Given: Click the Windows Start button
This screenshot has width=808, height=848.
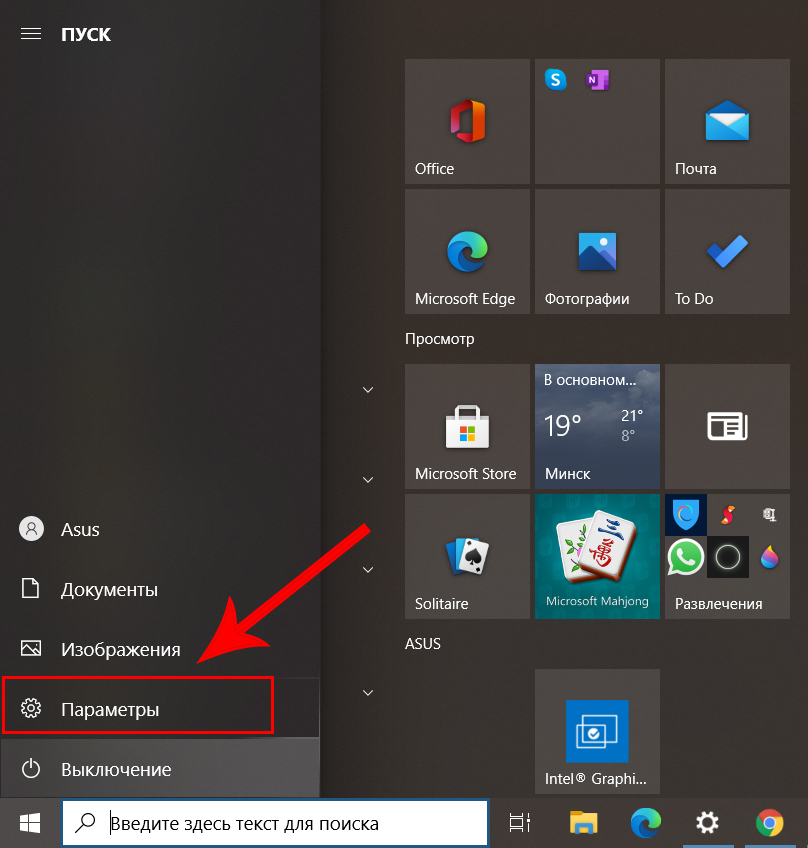Looking at the screenshot, I should coord(30,823).
